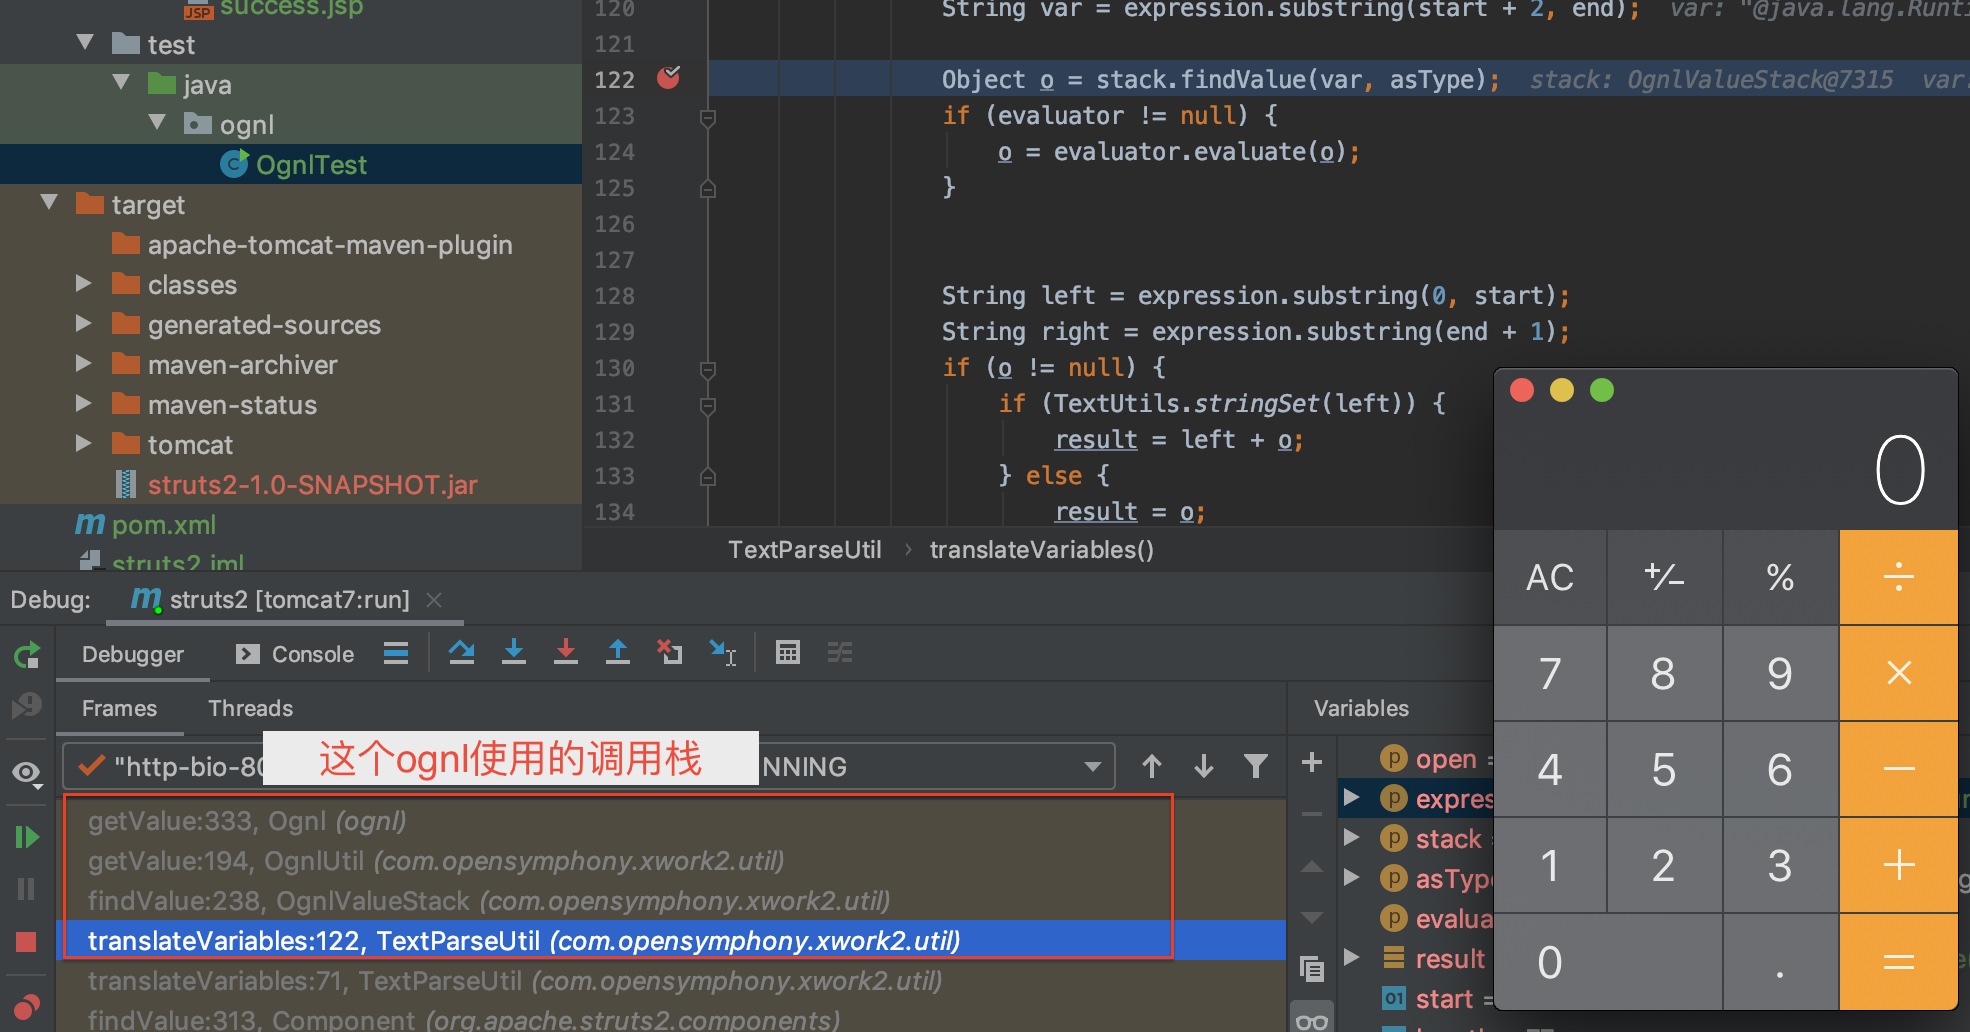Expand the classes folder
The image size is (1970, 1032).
pos(84,284)
